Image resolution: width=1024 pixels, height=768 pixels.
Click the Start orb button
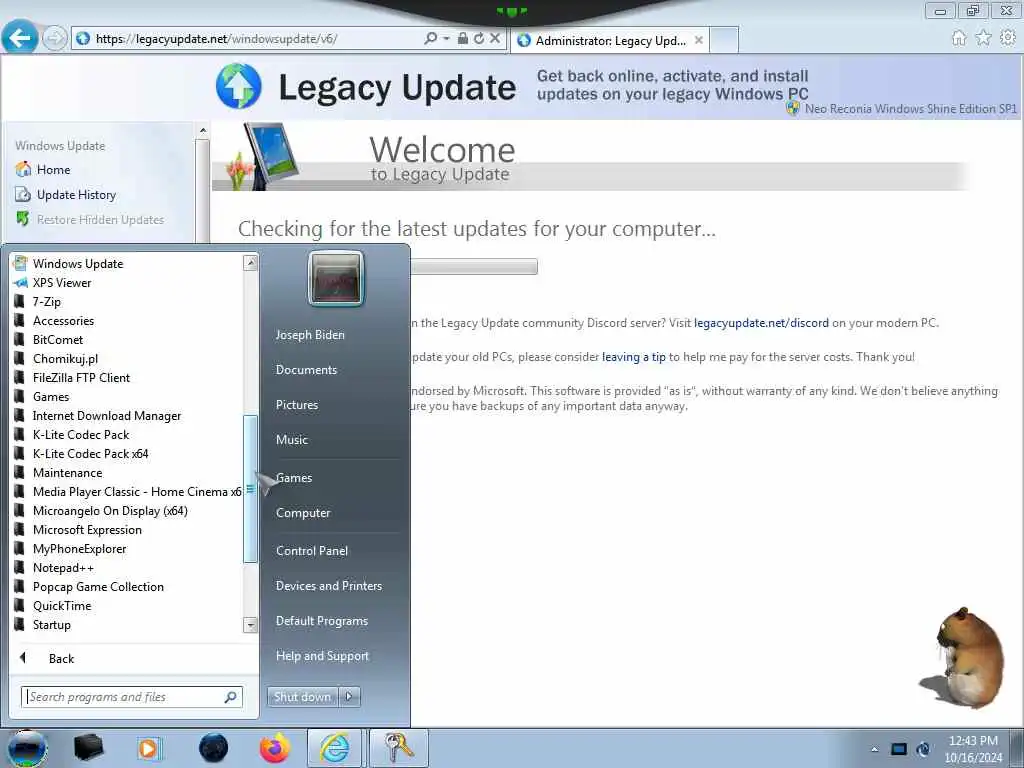(x=26, y=748)
